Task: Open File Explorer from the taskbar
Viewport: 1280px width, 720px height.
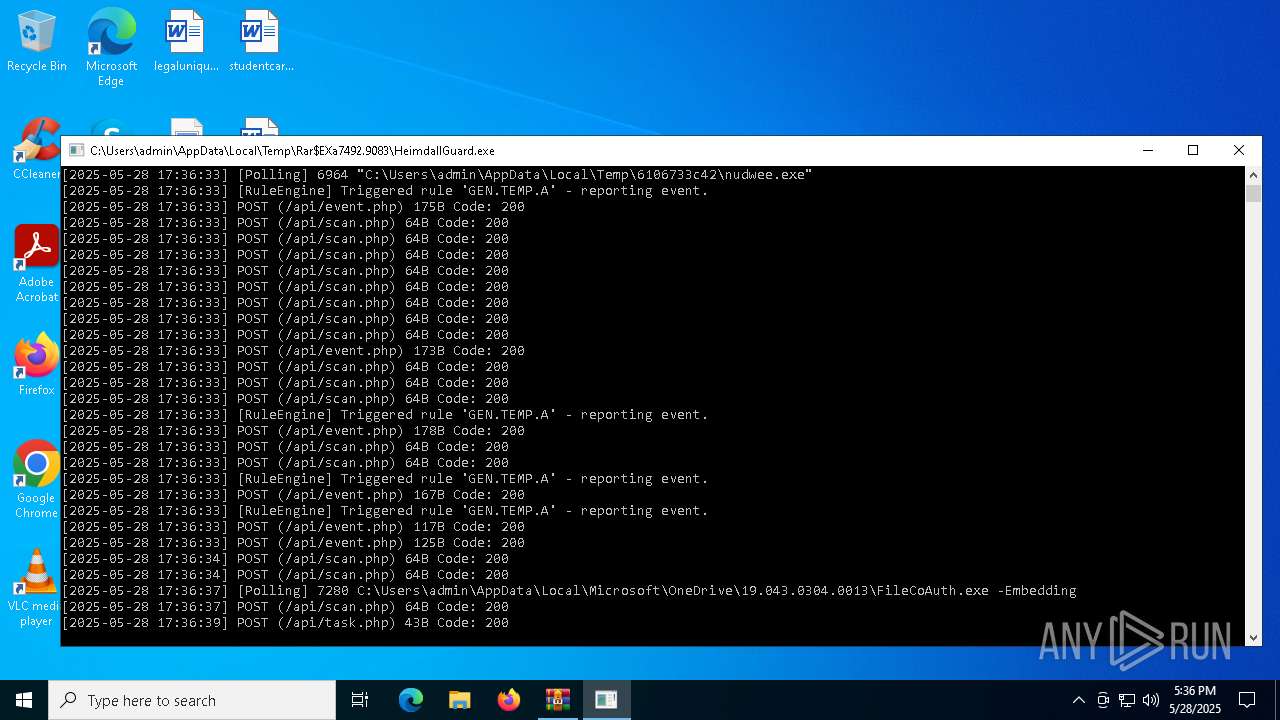Action: [459, 700]
